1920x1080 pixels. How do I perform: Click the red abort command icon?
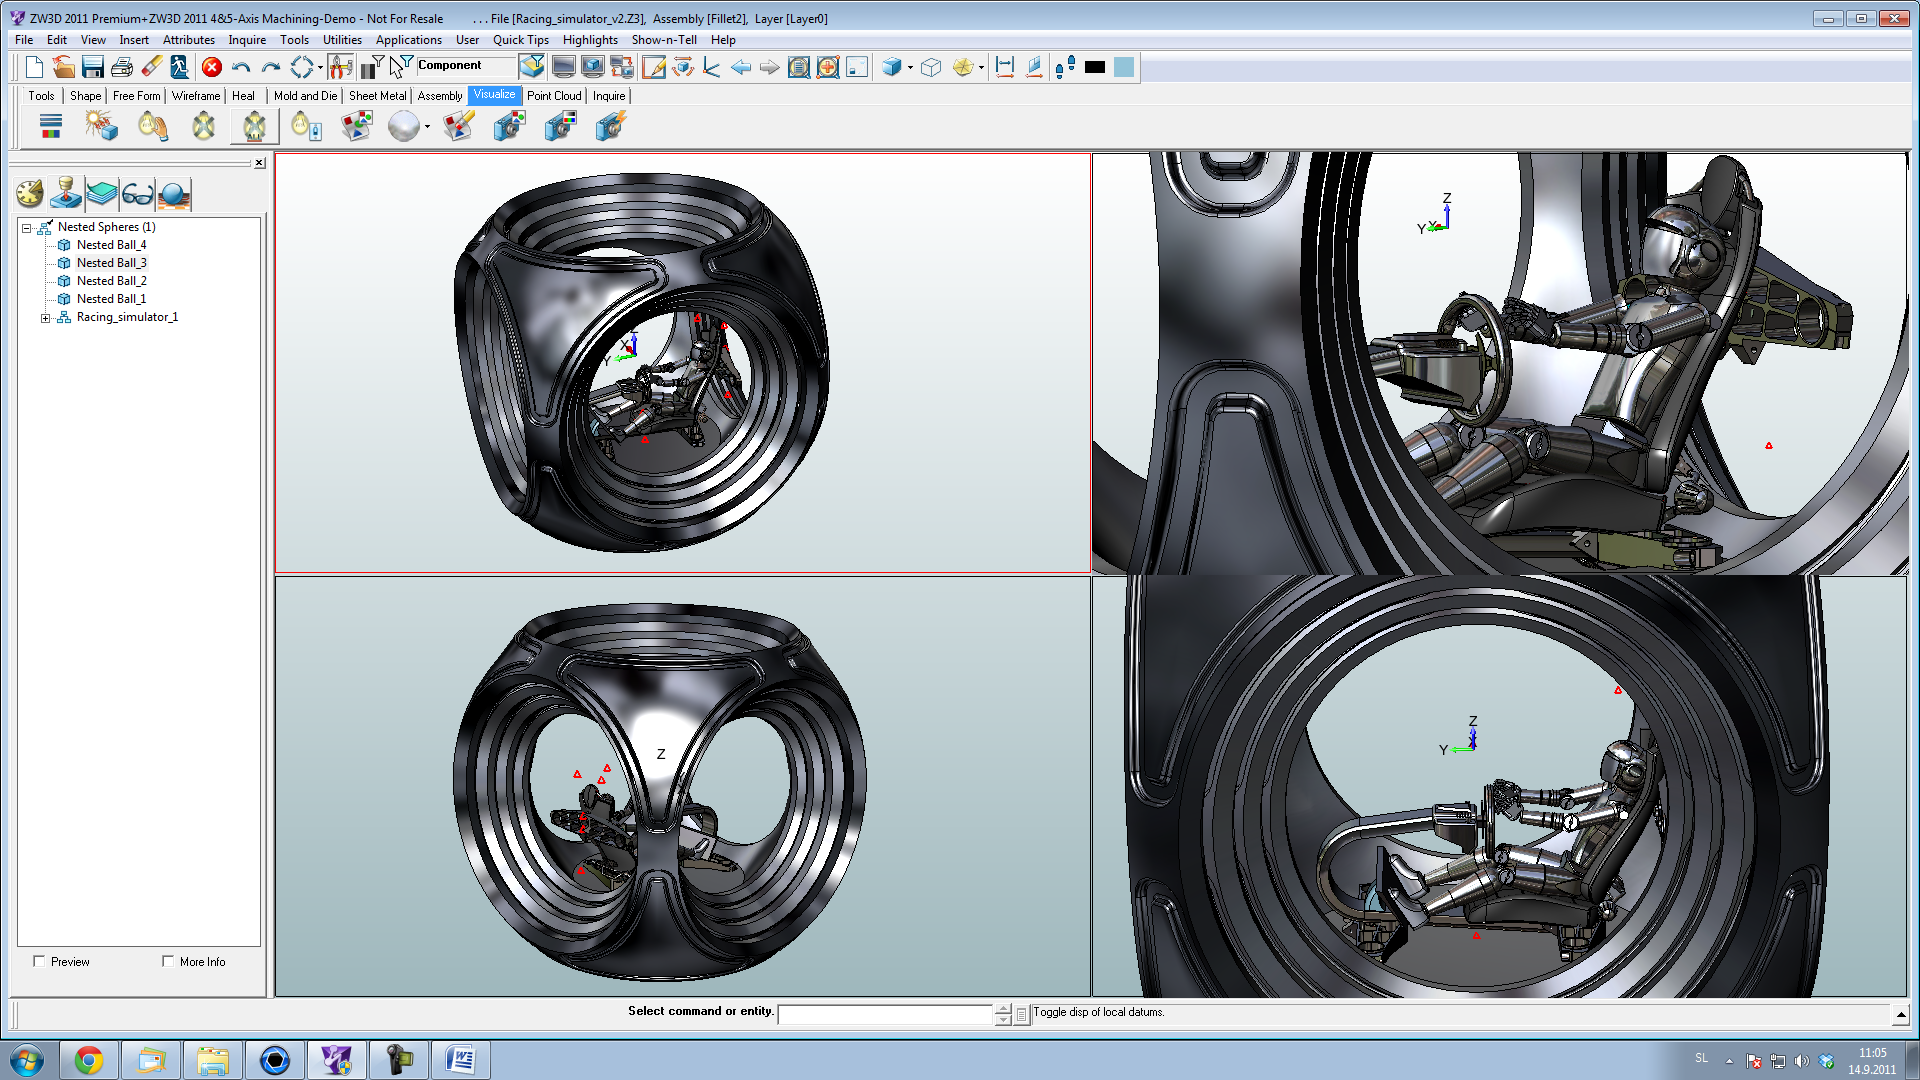tap(211, 67)
